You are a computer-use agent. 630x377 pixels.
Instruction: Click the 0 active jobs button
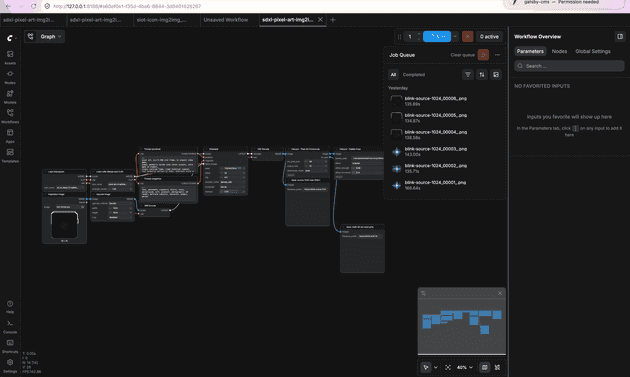[489, 37]
